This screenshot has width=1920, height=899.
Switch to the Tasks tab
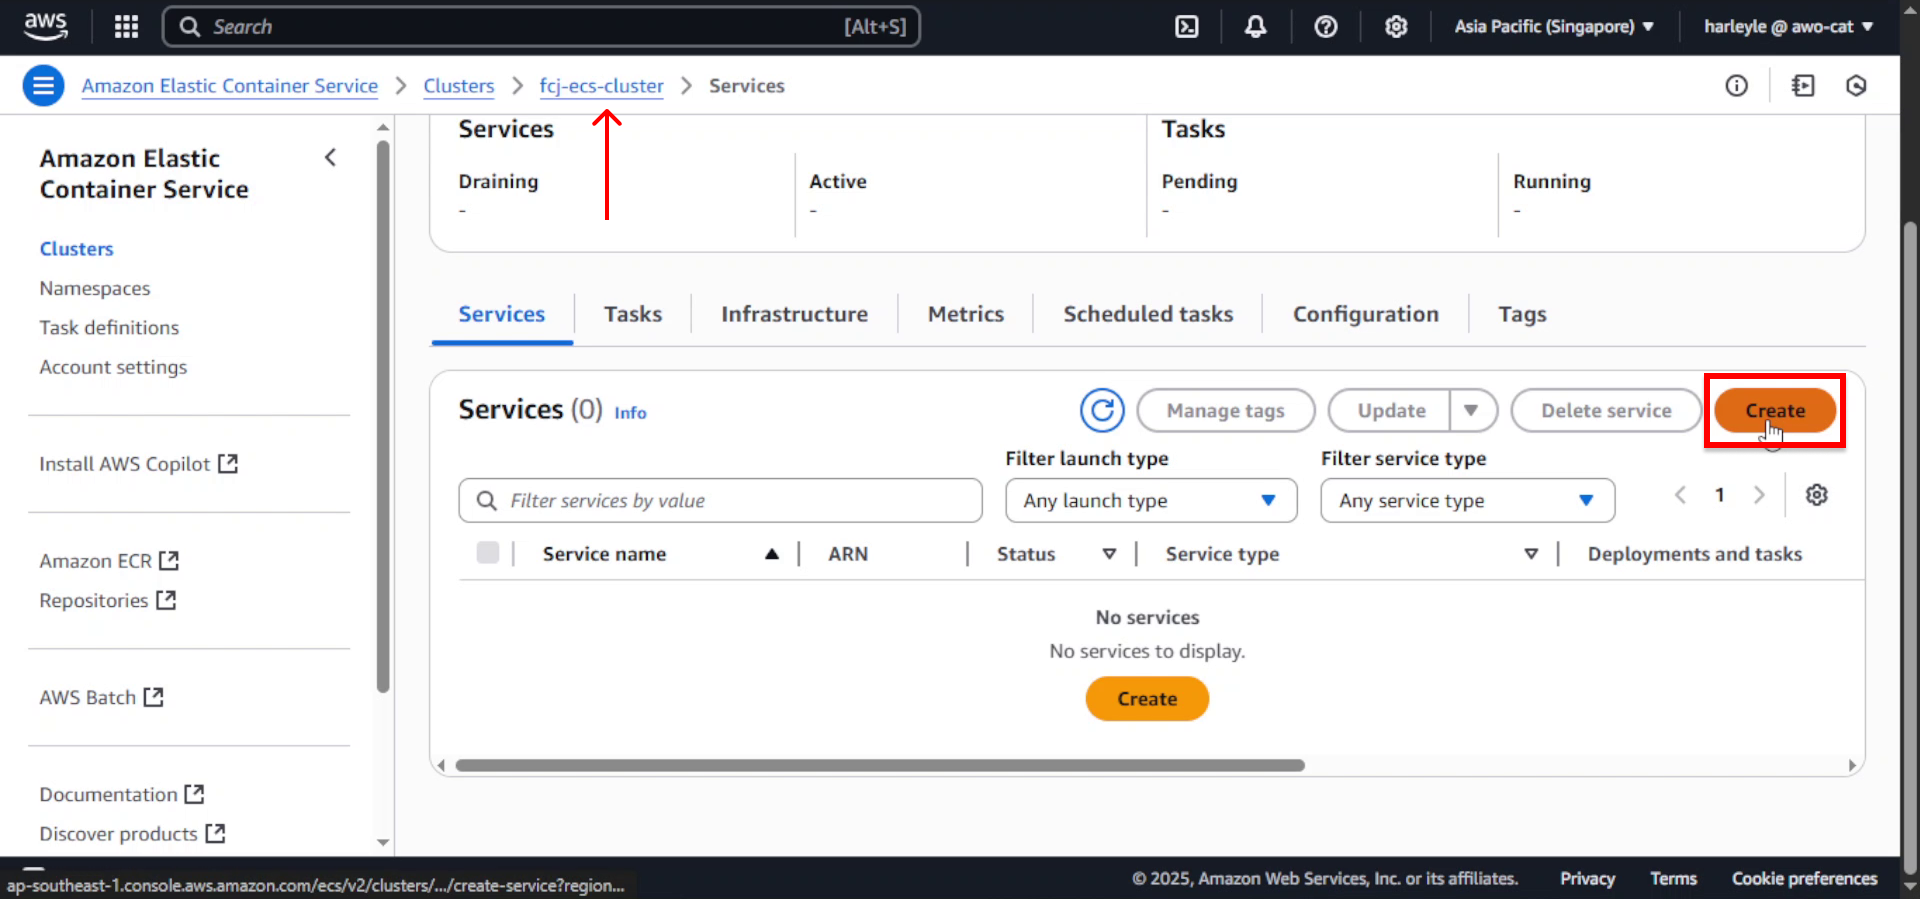[x=633, y=314]
